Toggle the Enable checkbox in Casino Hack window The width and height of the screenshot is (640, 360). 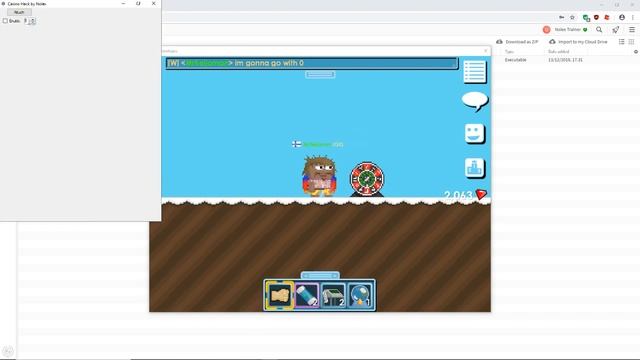pyautogui.click(x=5, y=21)
